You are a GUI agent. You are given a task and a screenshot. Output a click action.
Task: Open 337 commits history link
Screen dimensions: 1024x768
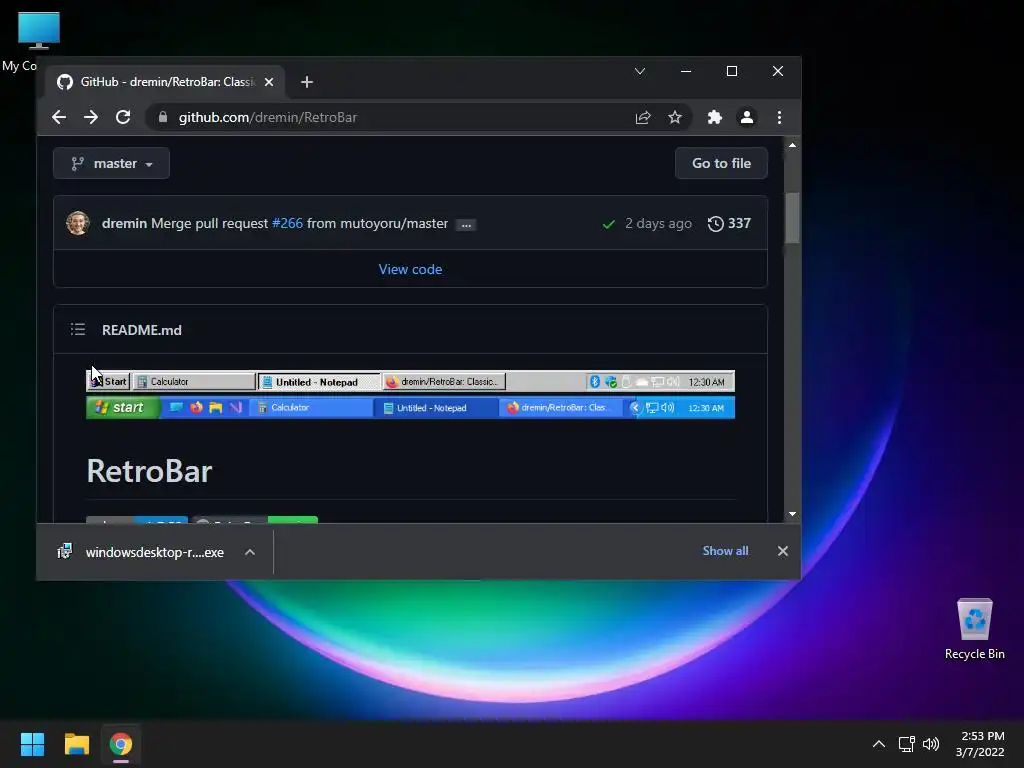tap(729, 223)
